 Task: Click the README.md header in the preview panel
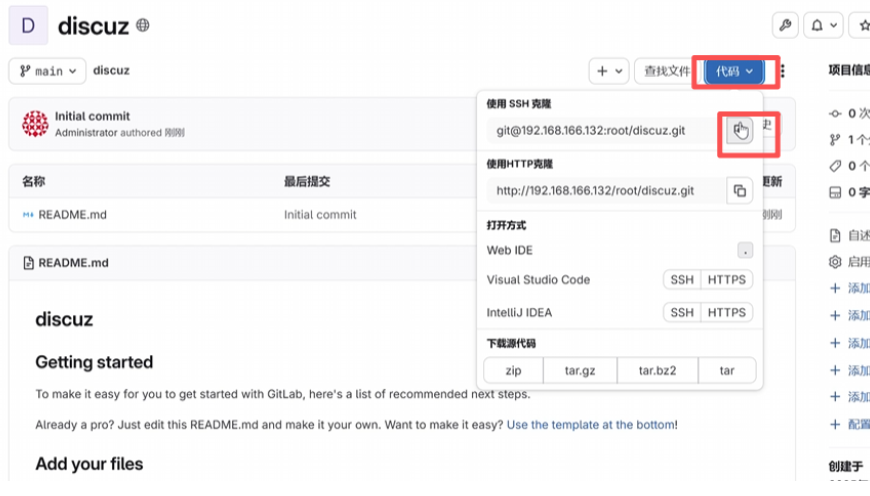click(73, 262)
